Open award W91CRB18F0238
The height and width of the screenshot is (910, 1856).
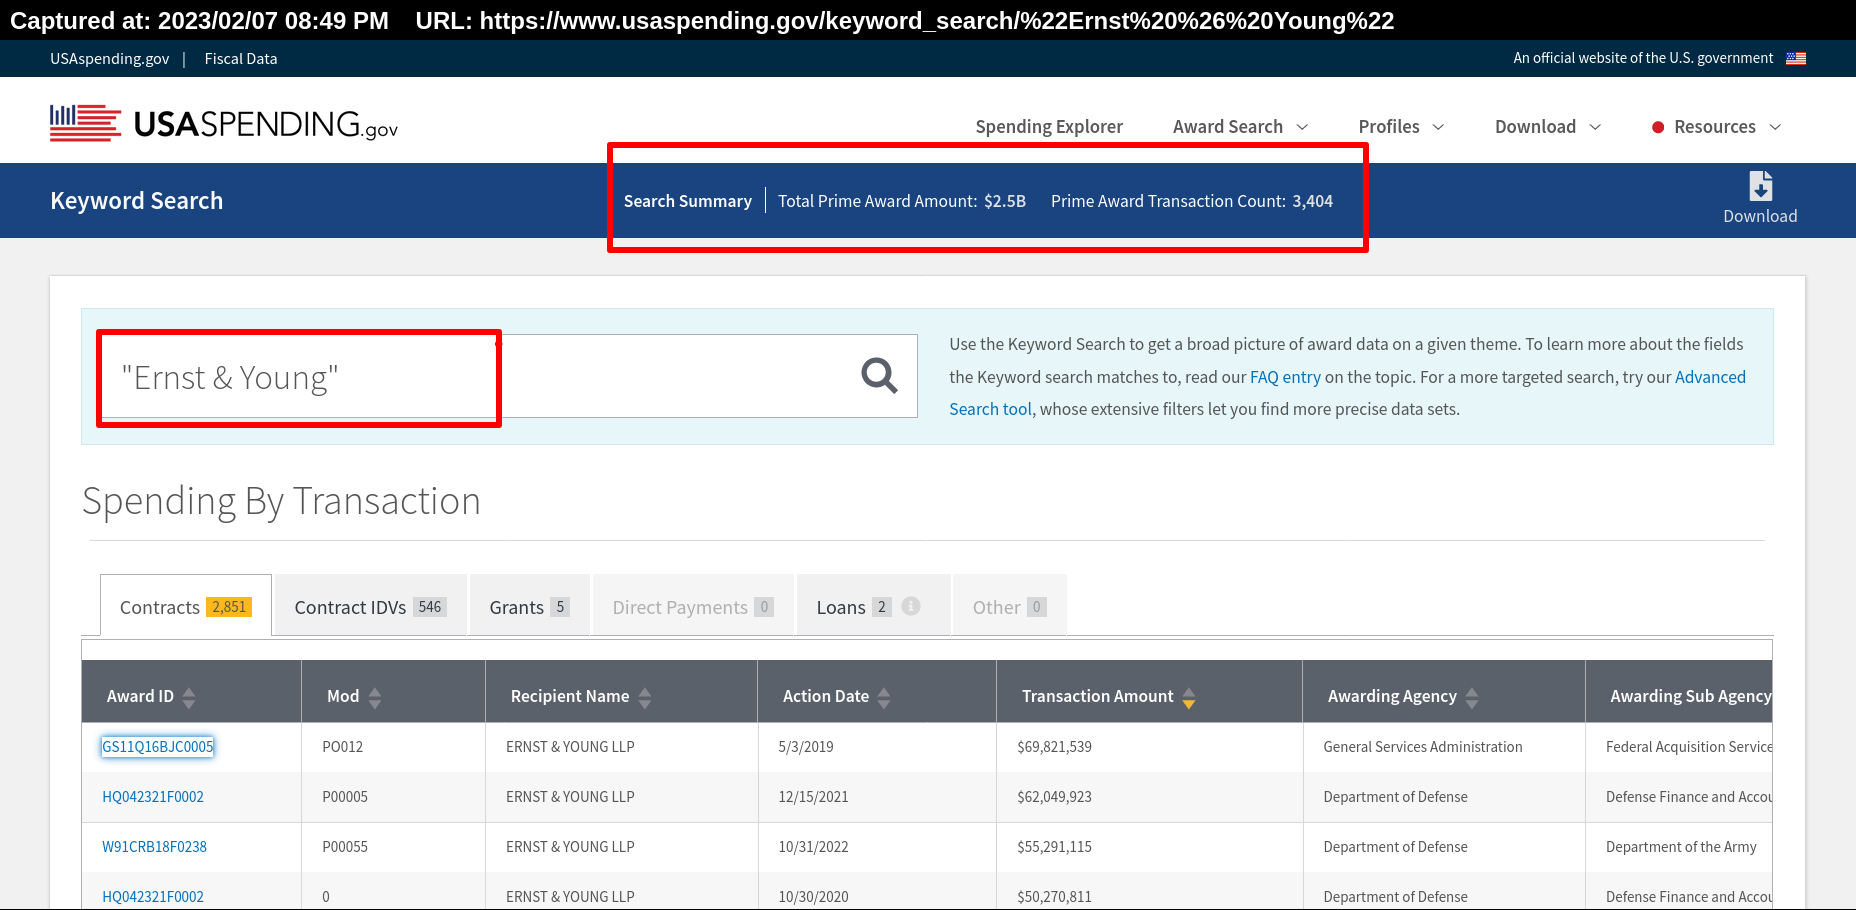pyautogui.click(x=154, y=847)
